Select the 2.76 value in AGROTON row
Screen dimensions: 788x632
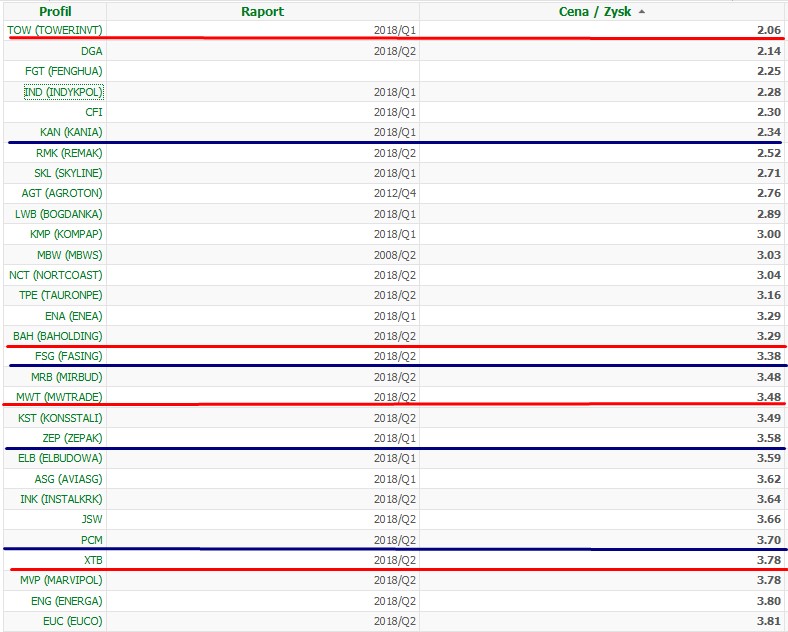(769, 193)
